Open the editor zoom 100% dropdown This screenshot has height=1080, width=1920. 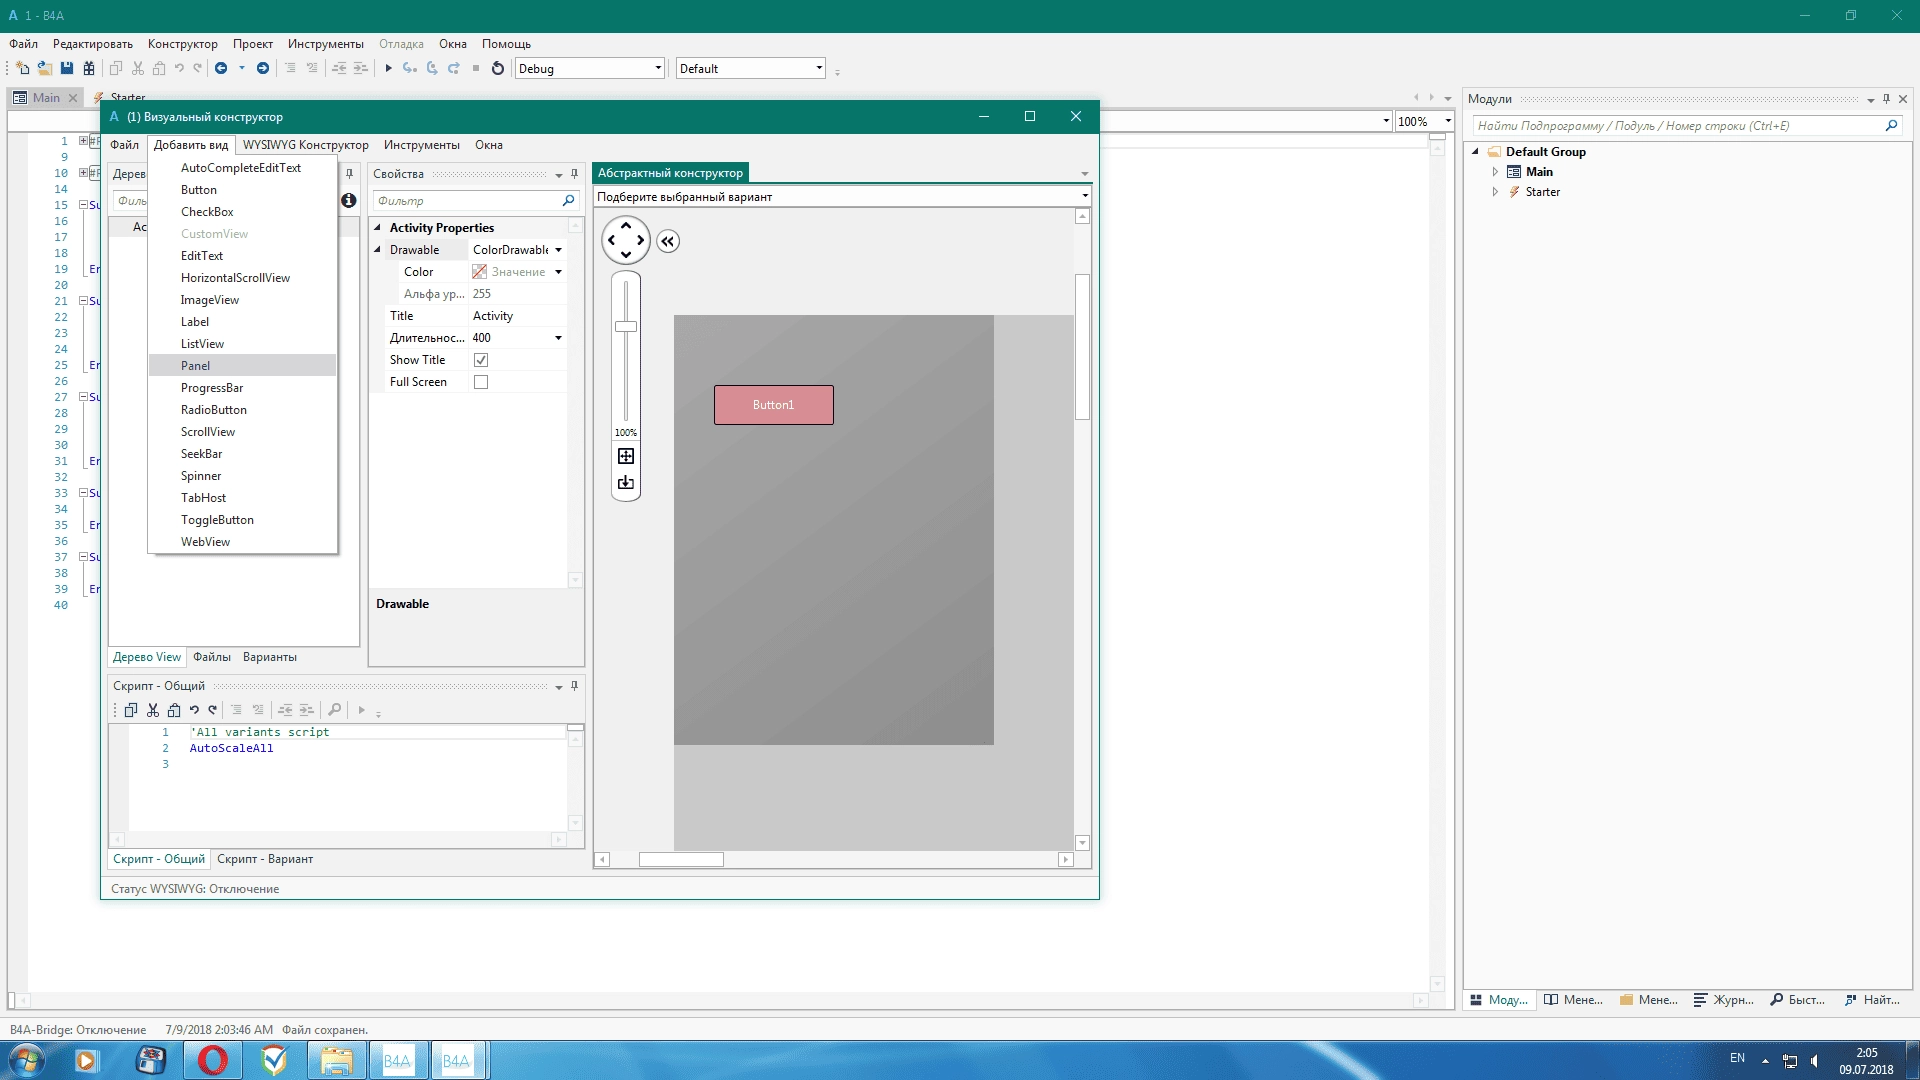point(1447,121)
